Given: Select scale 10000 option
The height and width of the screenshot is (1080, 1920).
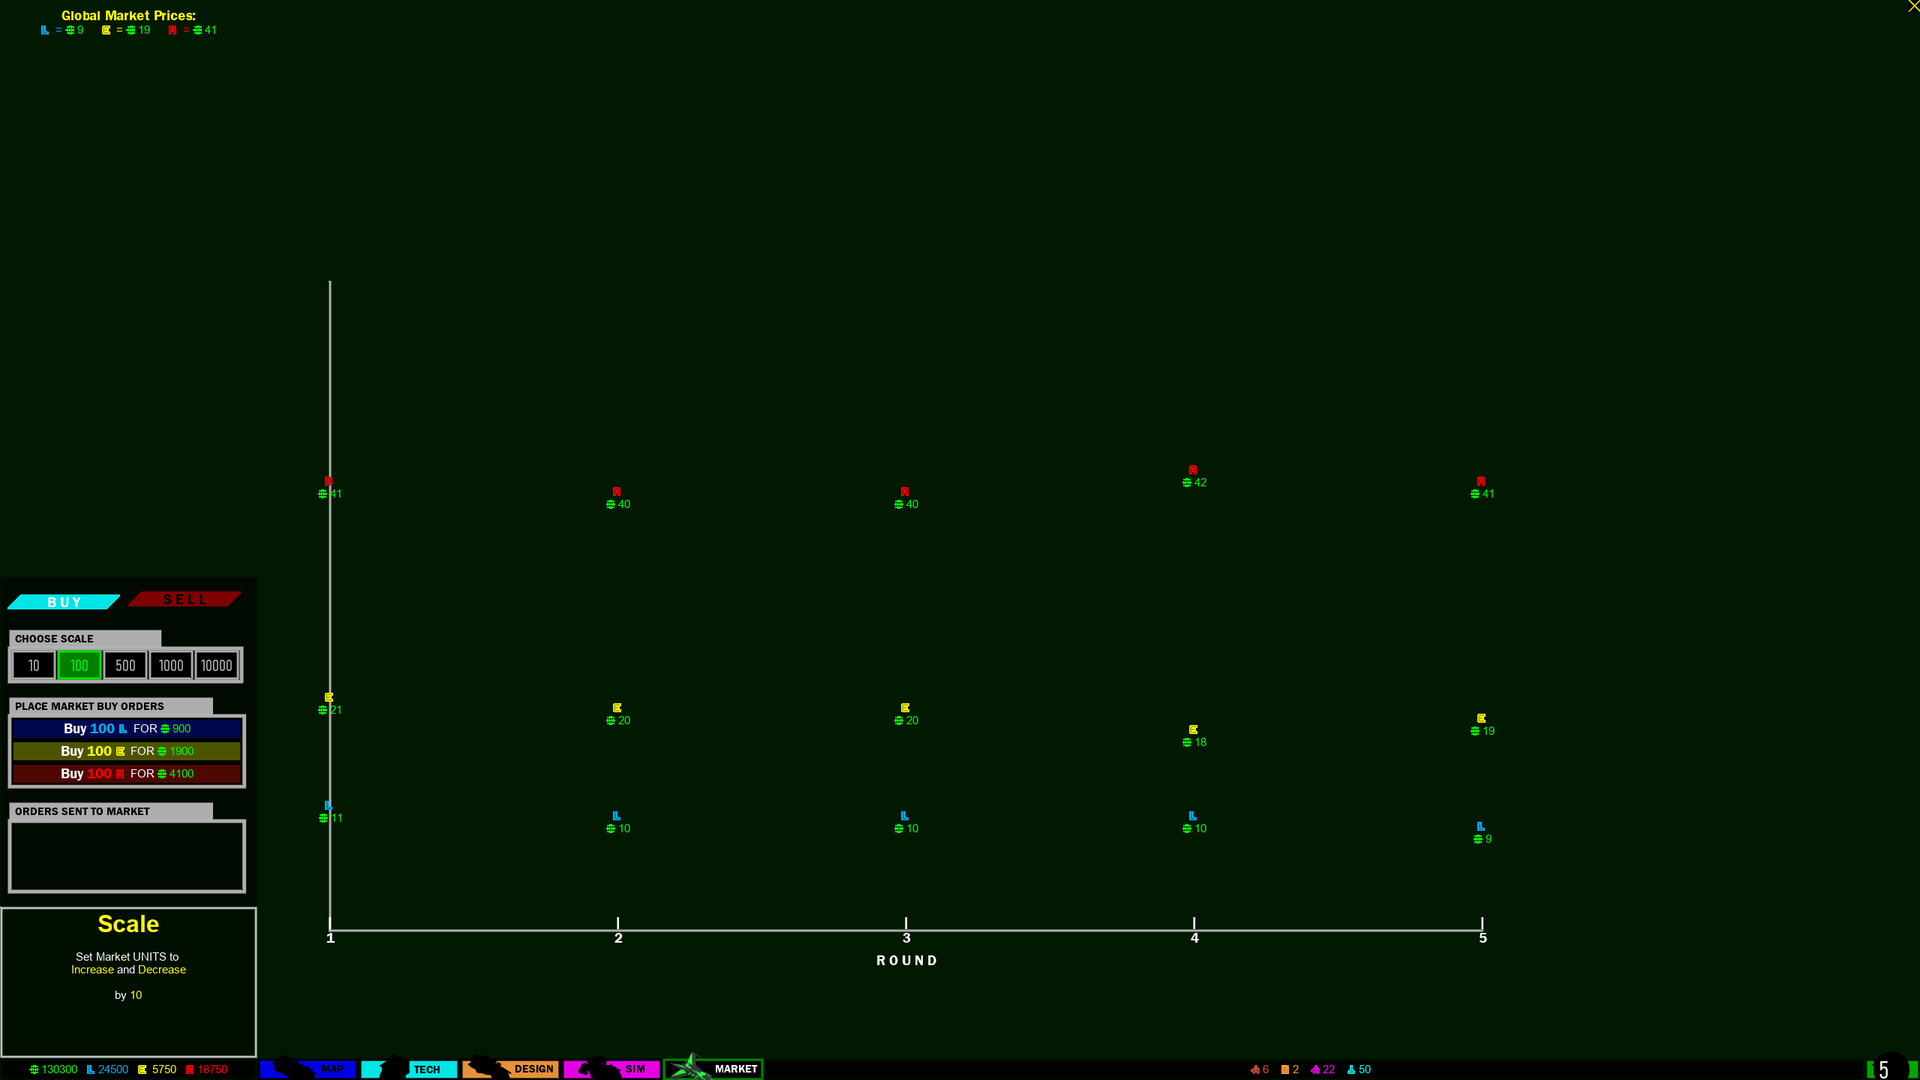Looking at the screenshot, I should pos(216,666).
